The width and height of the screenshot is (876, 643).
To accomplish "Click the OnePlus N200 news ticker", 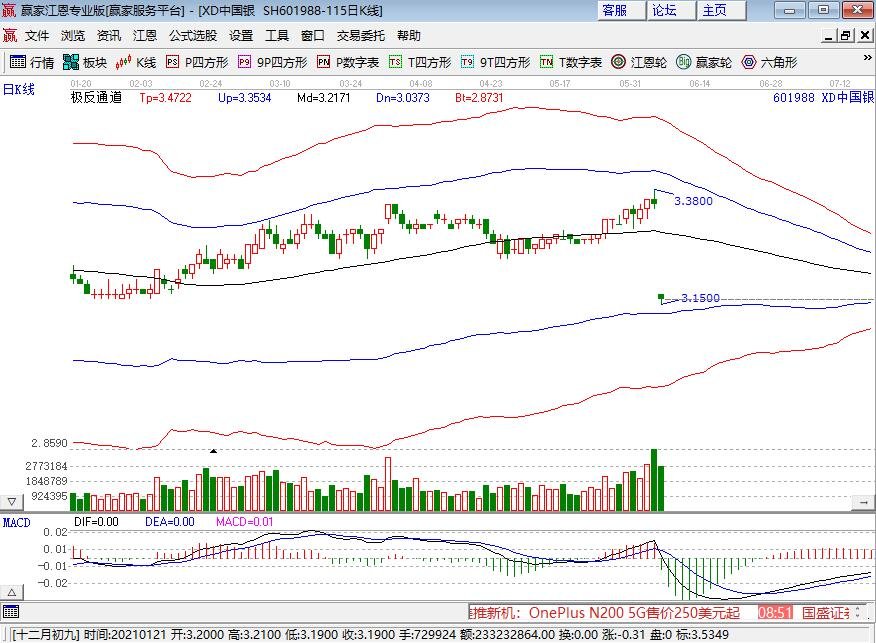I will pyautogui.click(x=610, y=612).
